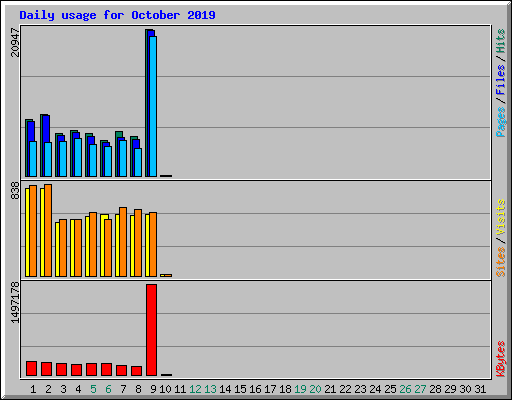Click day label 8 on the x-axis
Viewport: 512px width, 400px height.
[x=138, y=389]
